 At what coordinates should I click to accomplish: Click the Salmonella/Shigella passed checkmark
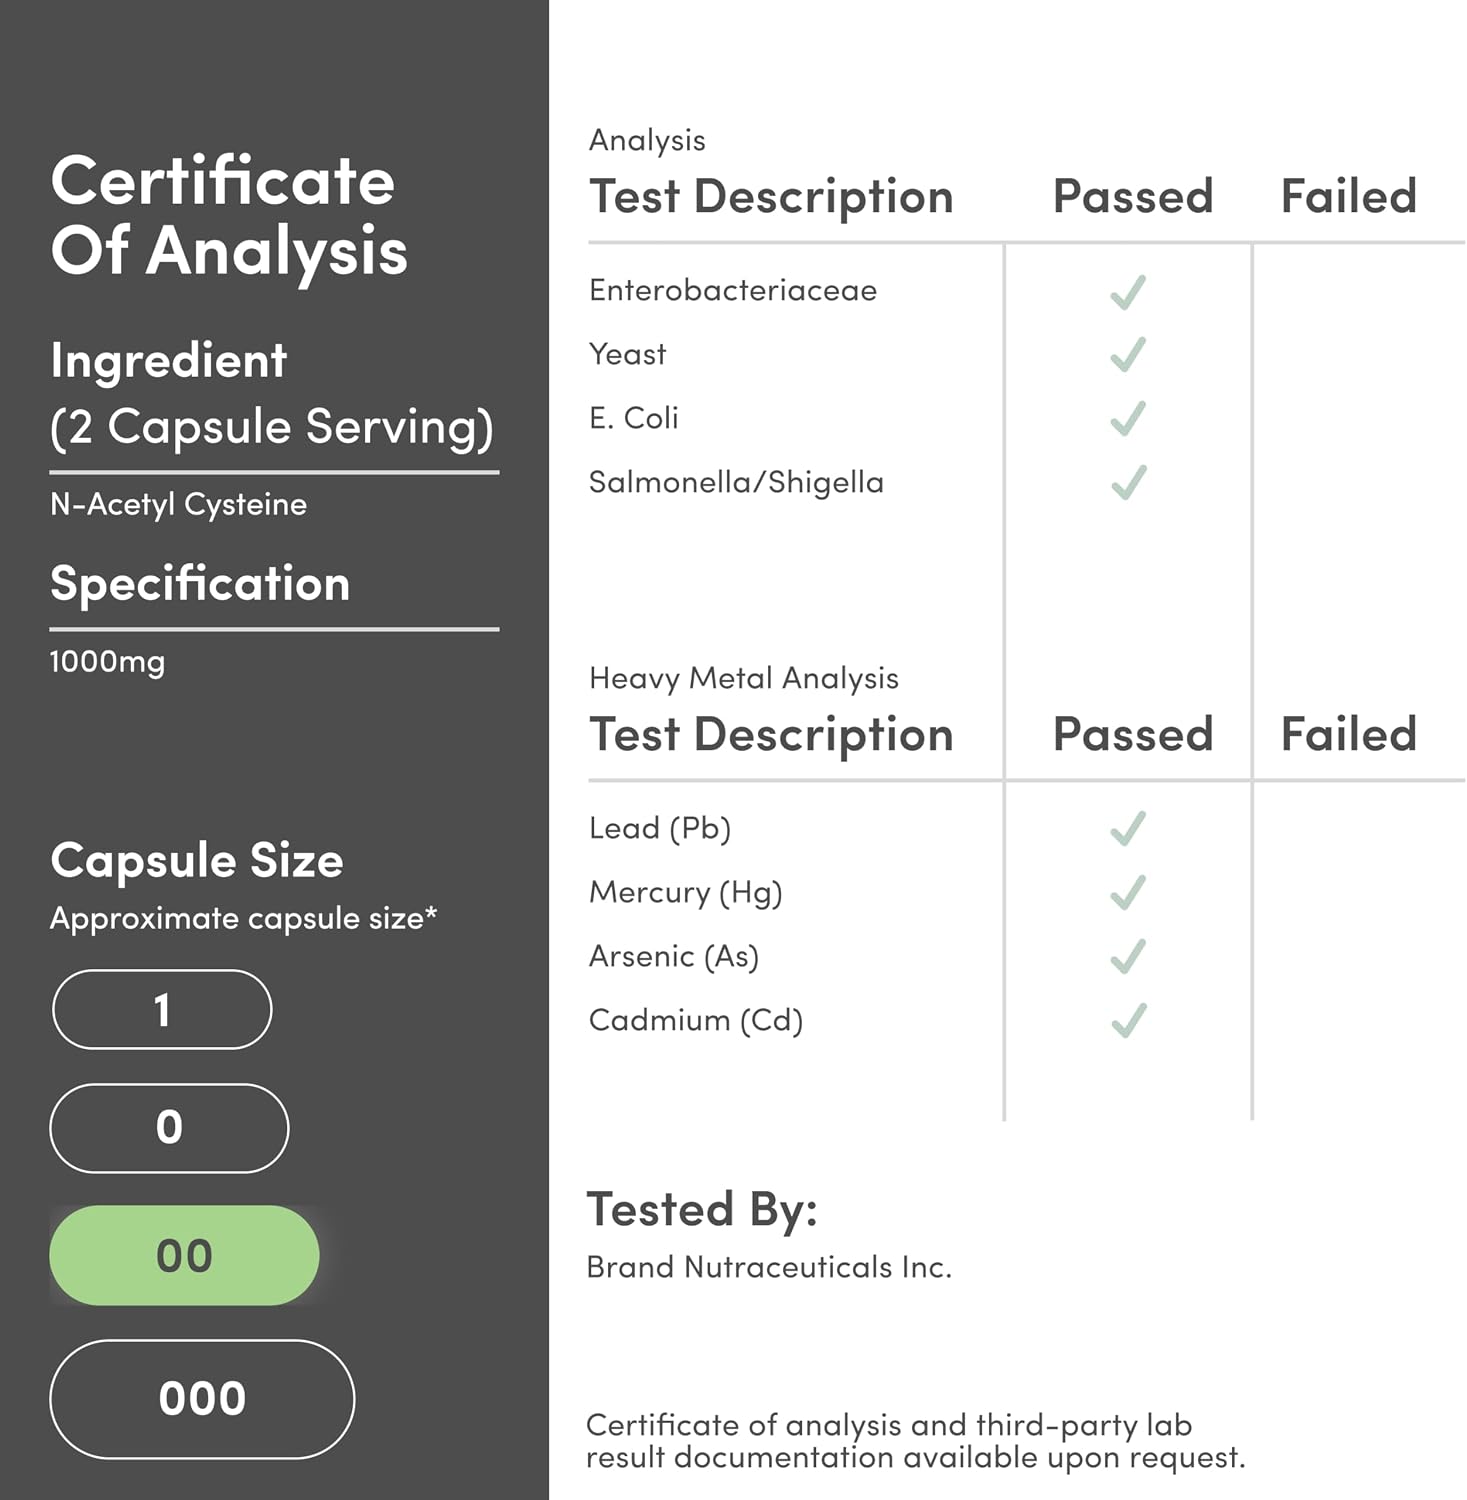(1128, 483)
